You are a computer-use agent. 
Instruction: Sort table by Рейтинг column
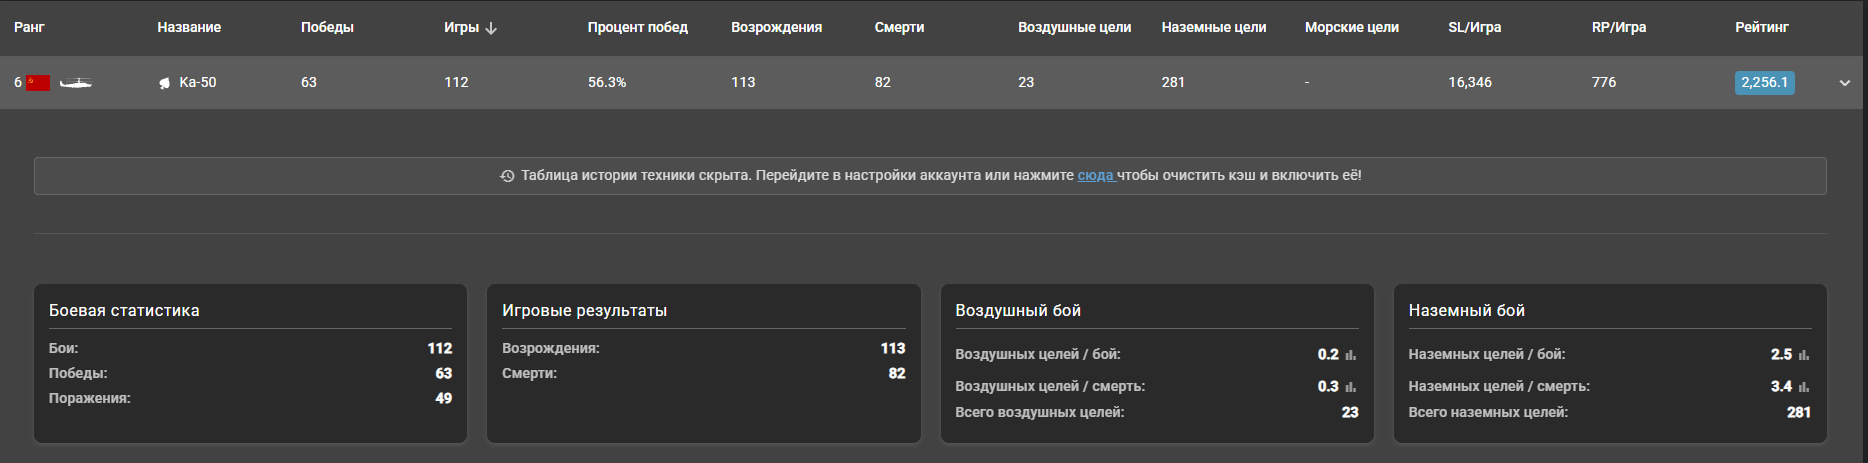click(x=1761, y=27)
